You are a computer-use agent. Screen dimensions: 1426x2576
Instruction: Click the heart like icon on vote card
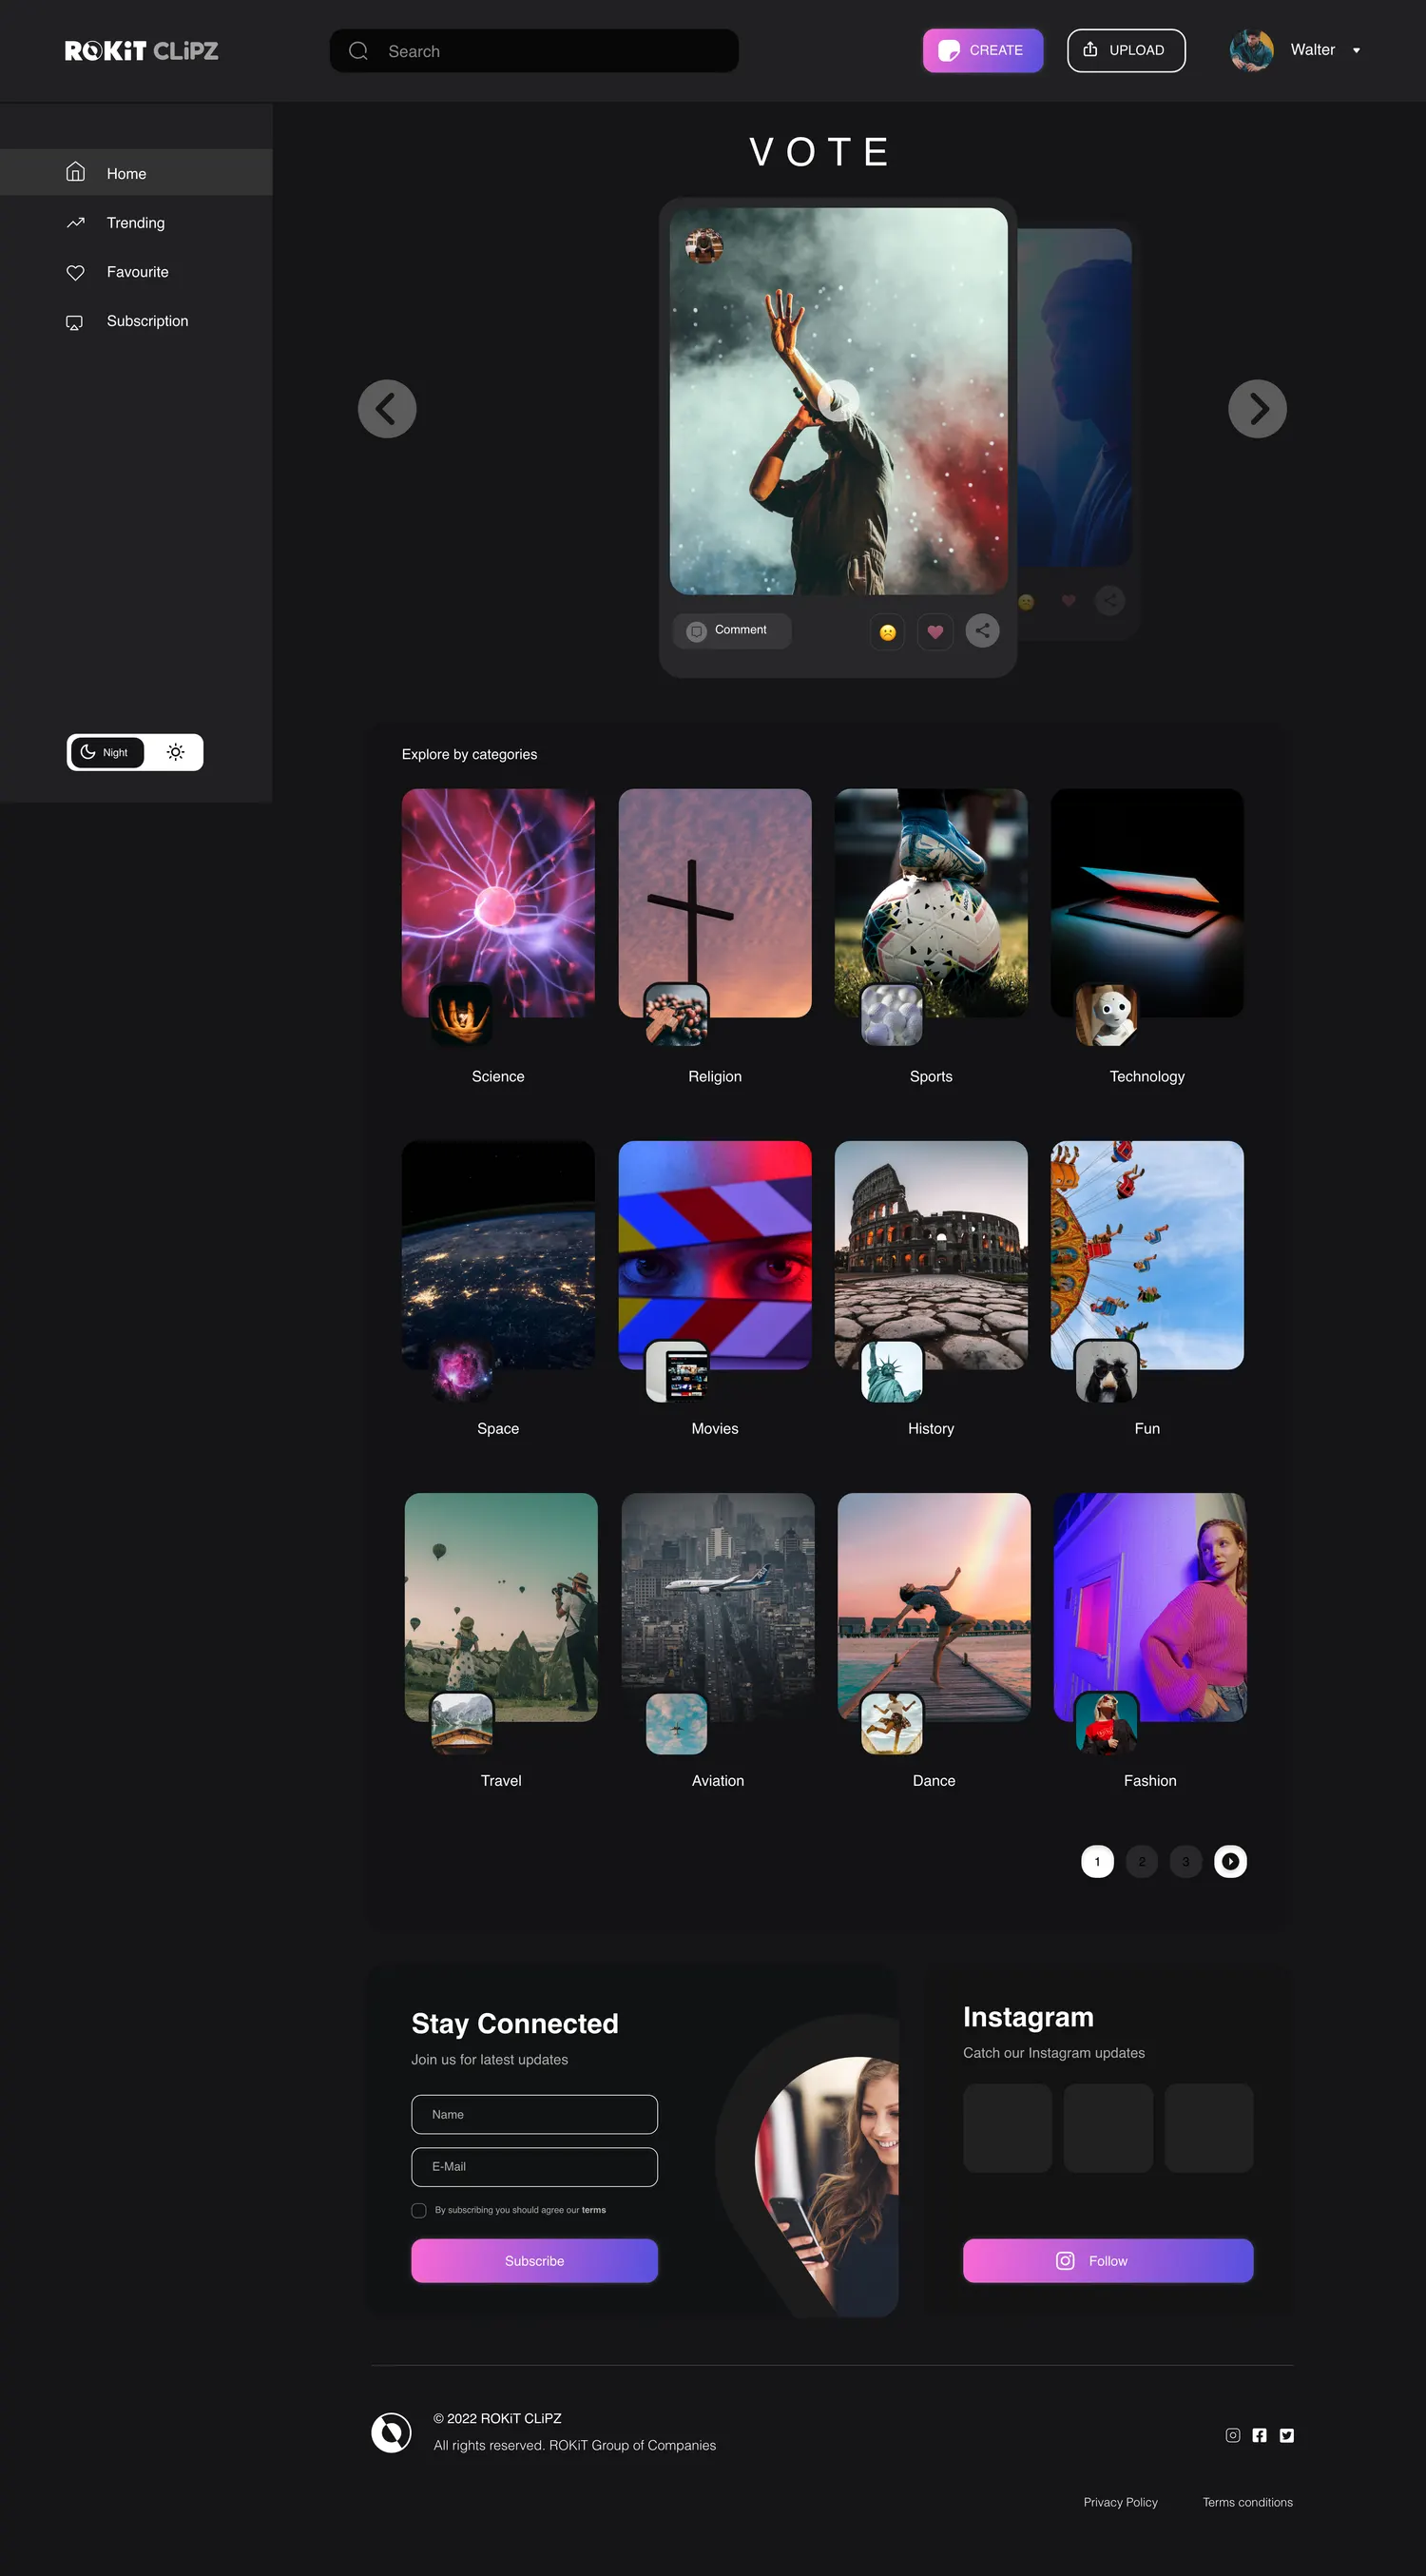click(x=935, y=631)
